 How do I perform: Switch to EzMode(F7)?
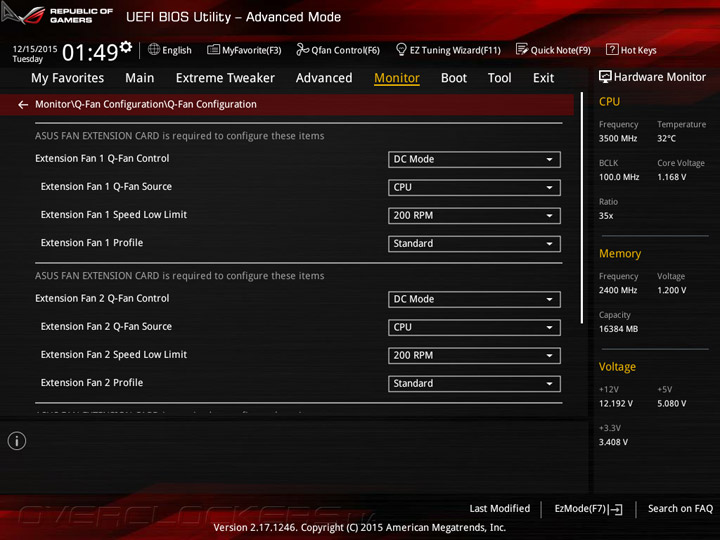589,509
